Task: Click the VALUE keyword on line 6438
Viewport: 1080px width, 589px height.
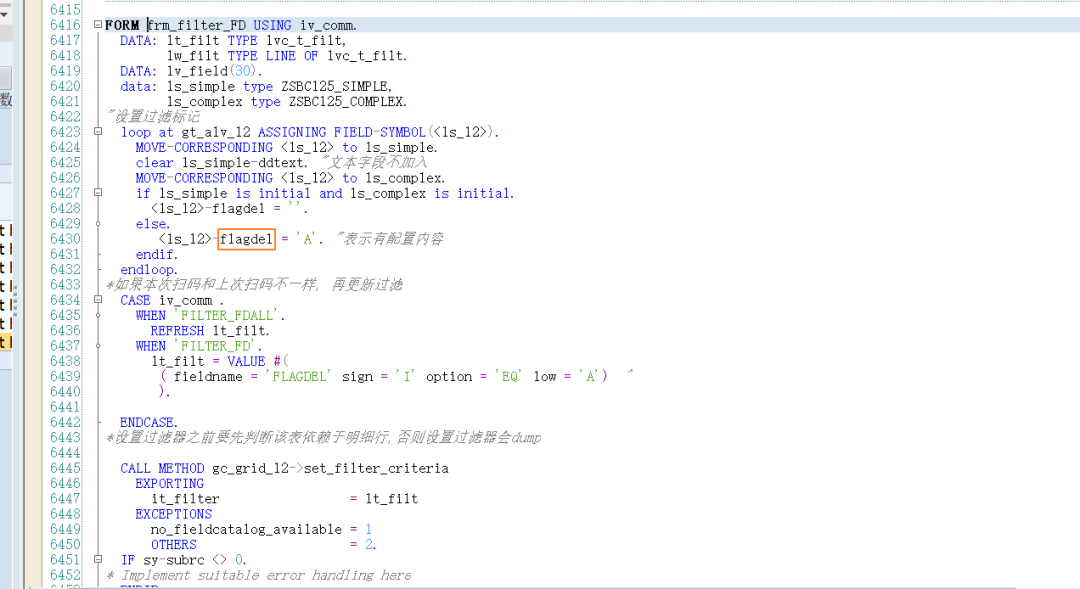Action: click(x=247, y=361)
